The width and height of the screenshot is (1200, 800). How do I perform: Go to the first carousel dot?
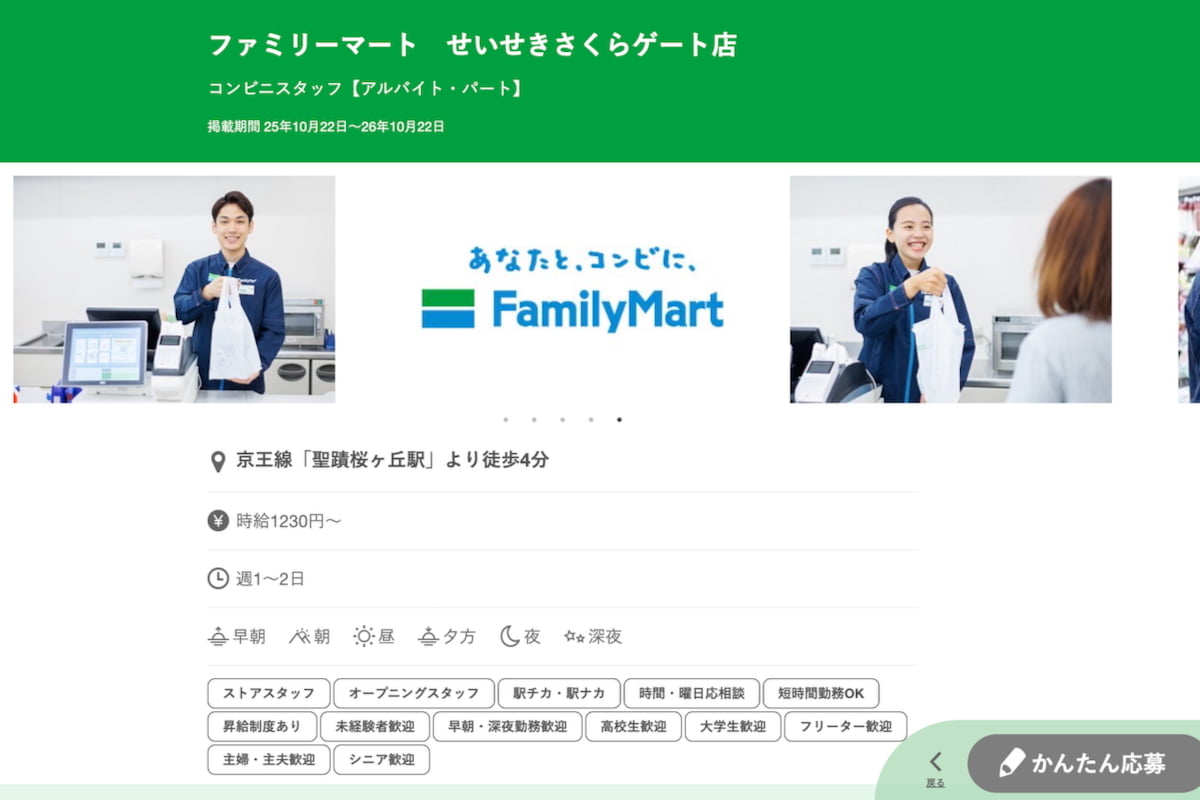(506, 420)
